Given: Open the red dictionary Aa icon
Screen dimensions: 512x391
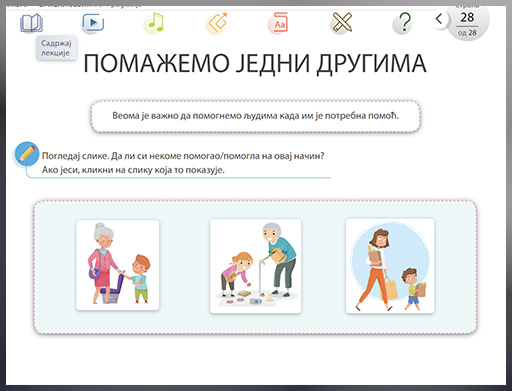Looking at the screenshot, I should tap(279, 23).
